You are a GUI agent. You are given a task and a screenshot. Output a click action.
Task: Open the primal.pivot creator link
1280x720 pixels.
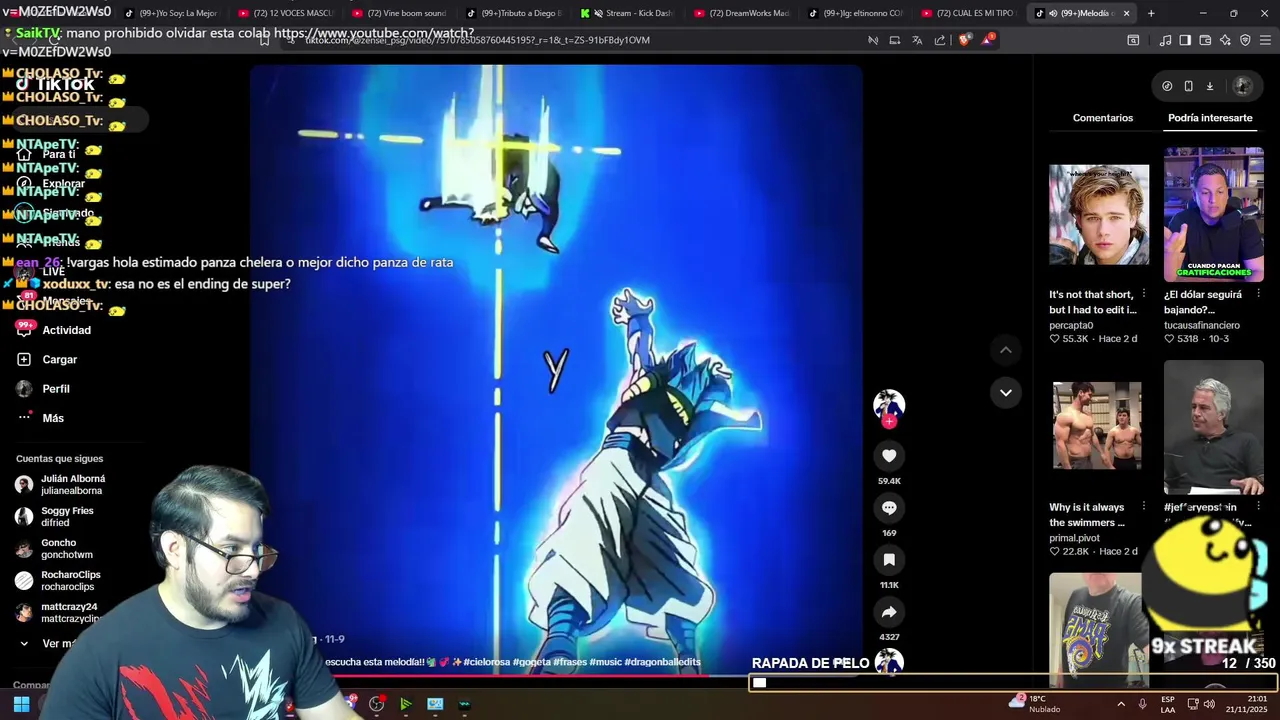(1074, 538)
